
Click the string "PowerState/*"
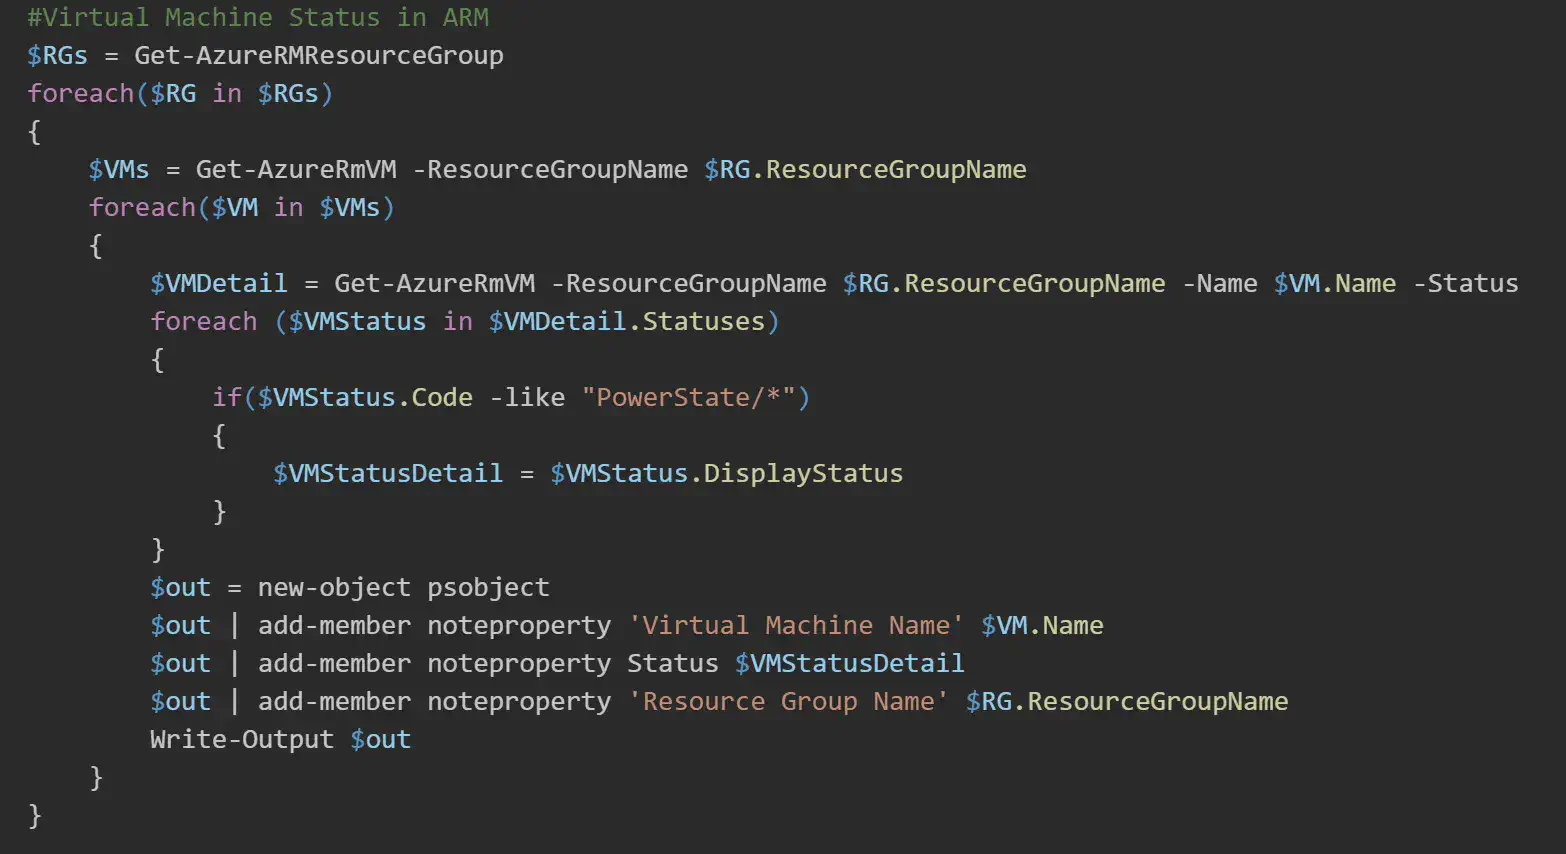pyautogui.click(x=697, y=397)
